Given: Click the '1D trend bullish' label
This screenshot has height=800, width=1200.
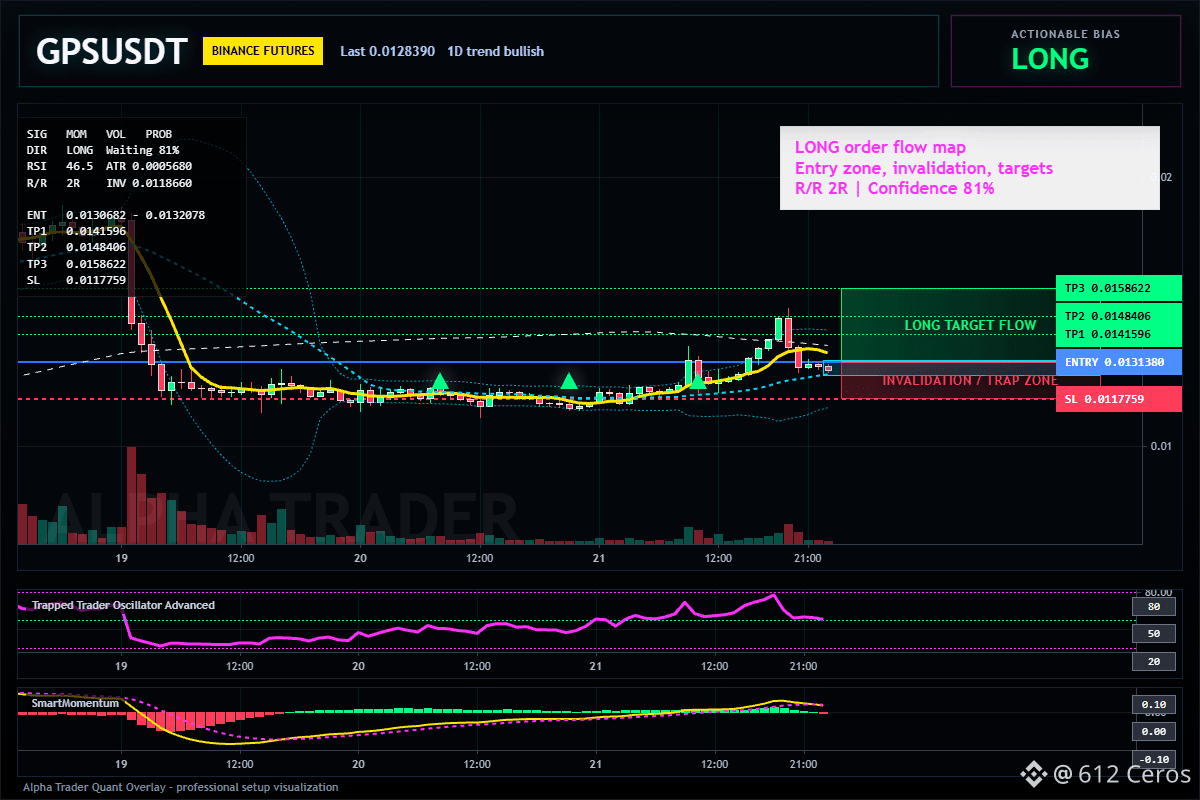Looking at the screenshot, I should coord(496,51).
